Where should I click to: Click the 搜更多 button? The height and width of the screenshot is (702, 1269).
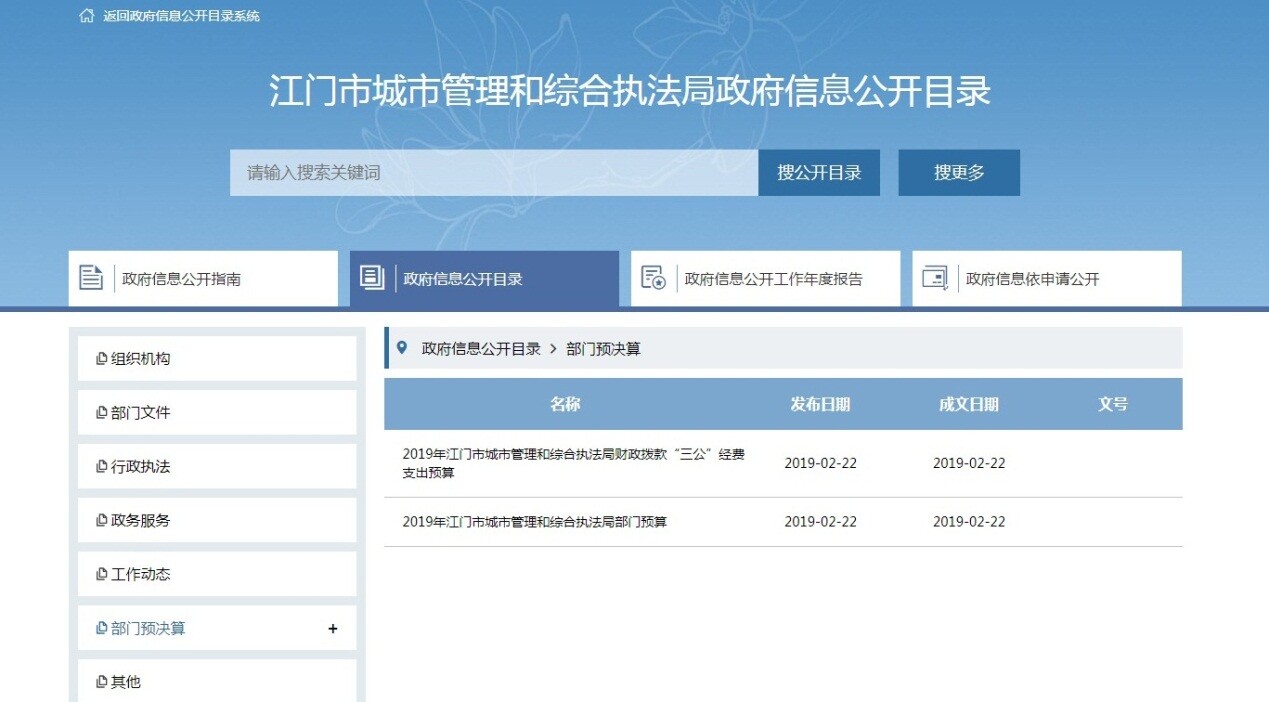958,172
